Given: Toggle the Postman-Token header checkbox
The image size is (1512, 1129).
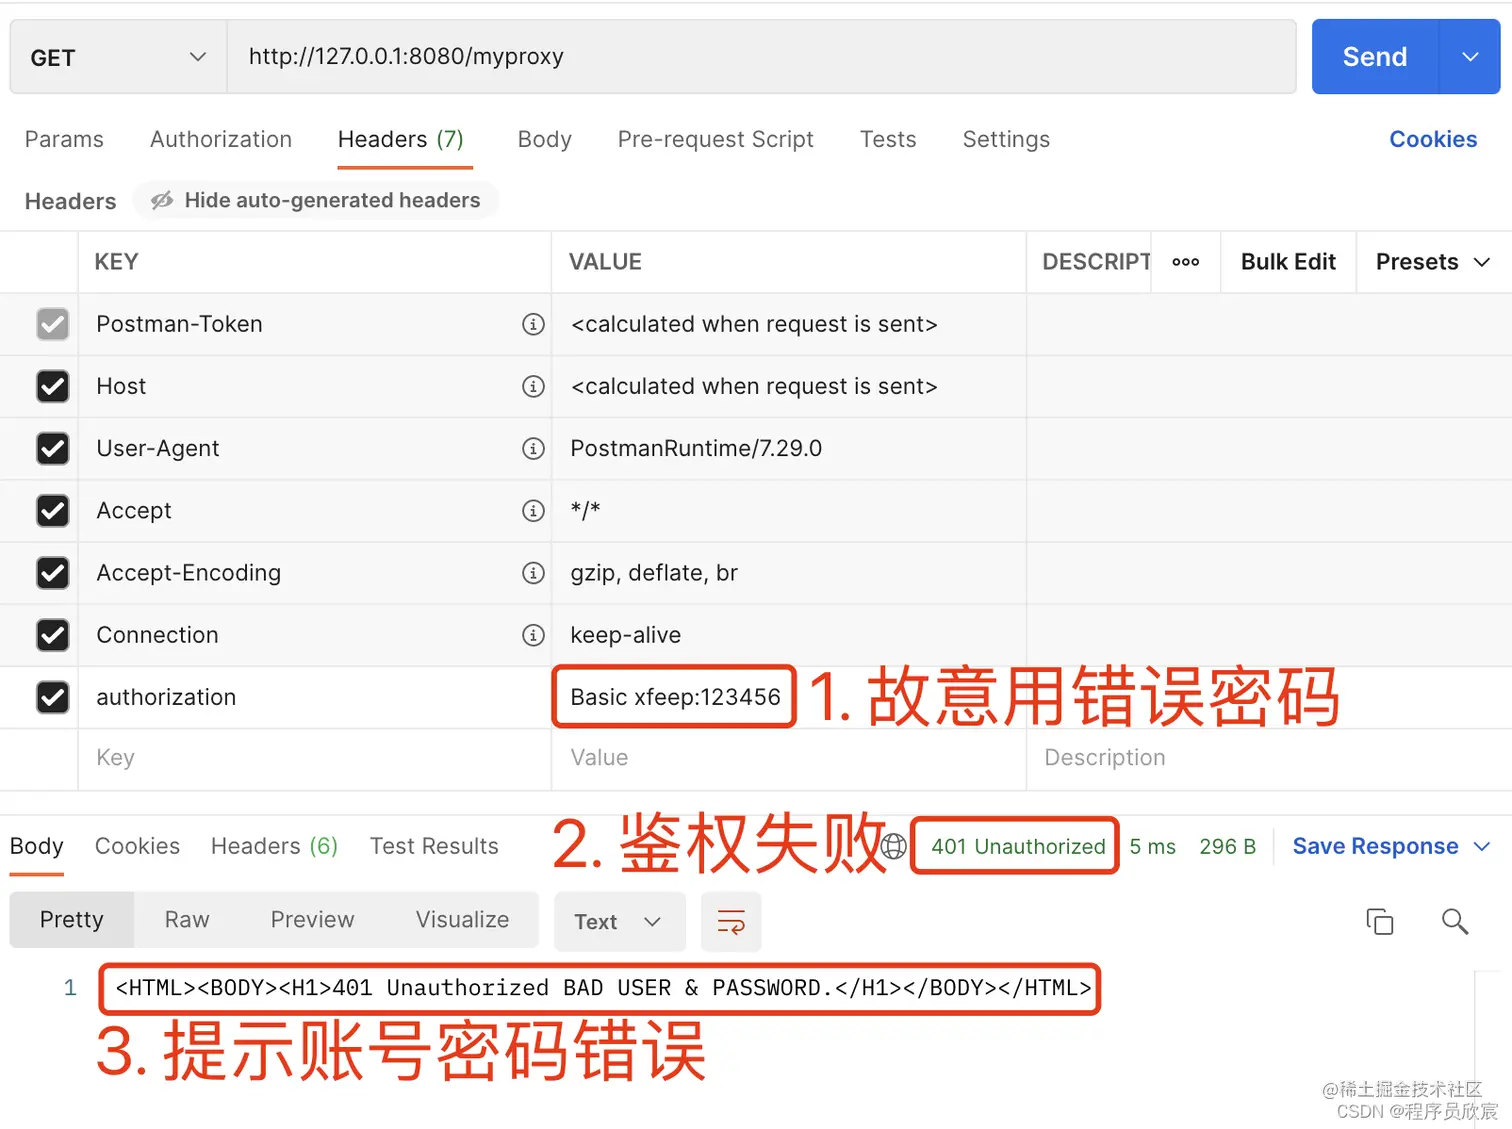Looking at the screenshot, I should [x=53, y=324].
